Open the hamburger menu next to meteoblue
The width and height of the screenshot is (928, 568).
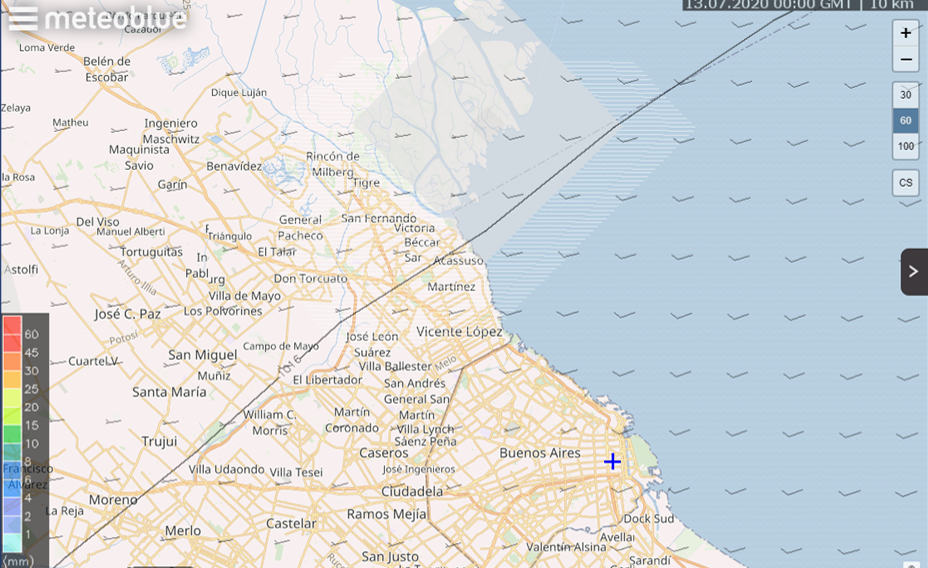pyautogui.click(x=22, y=18)
